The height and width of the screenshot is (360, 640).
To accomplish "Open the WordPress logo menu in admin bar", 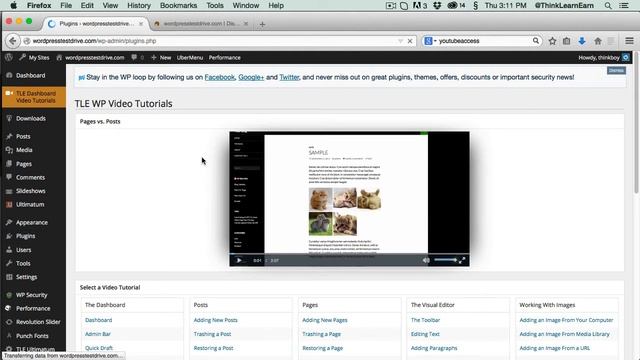I will (x=9, y=58).
